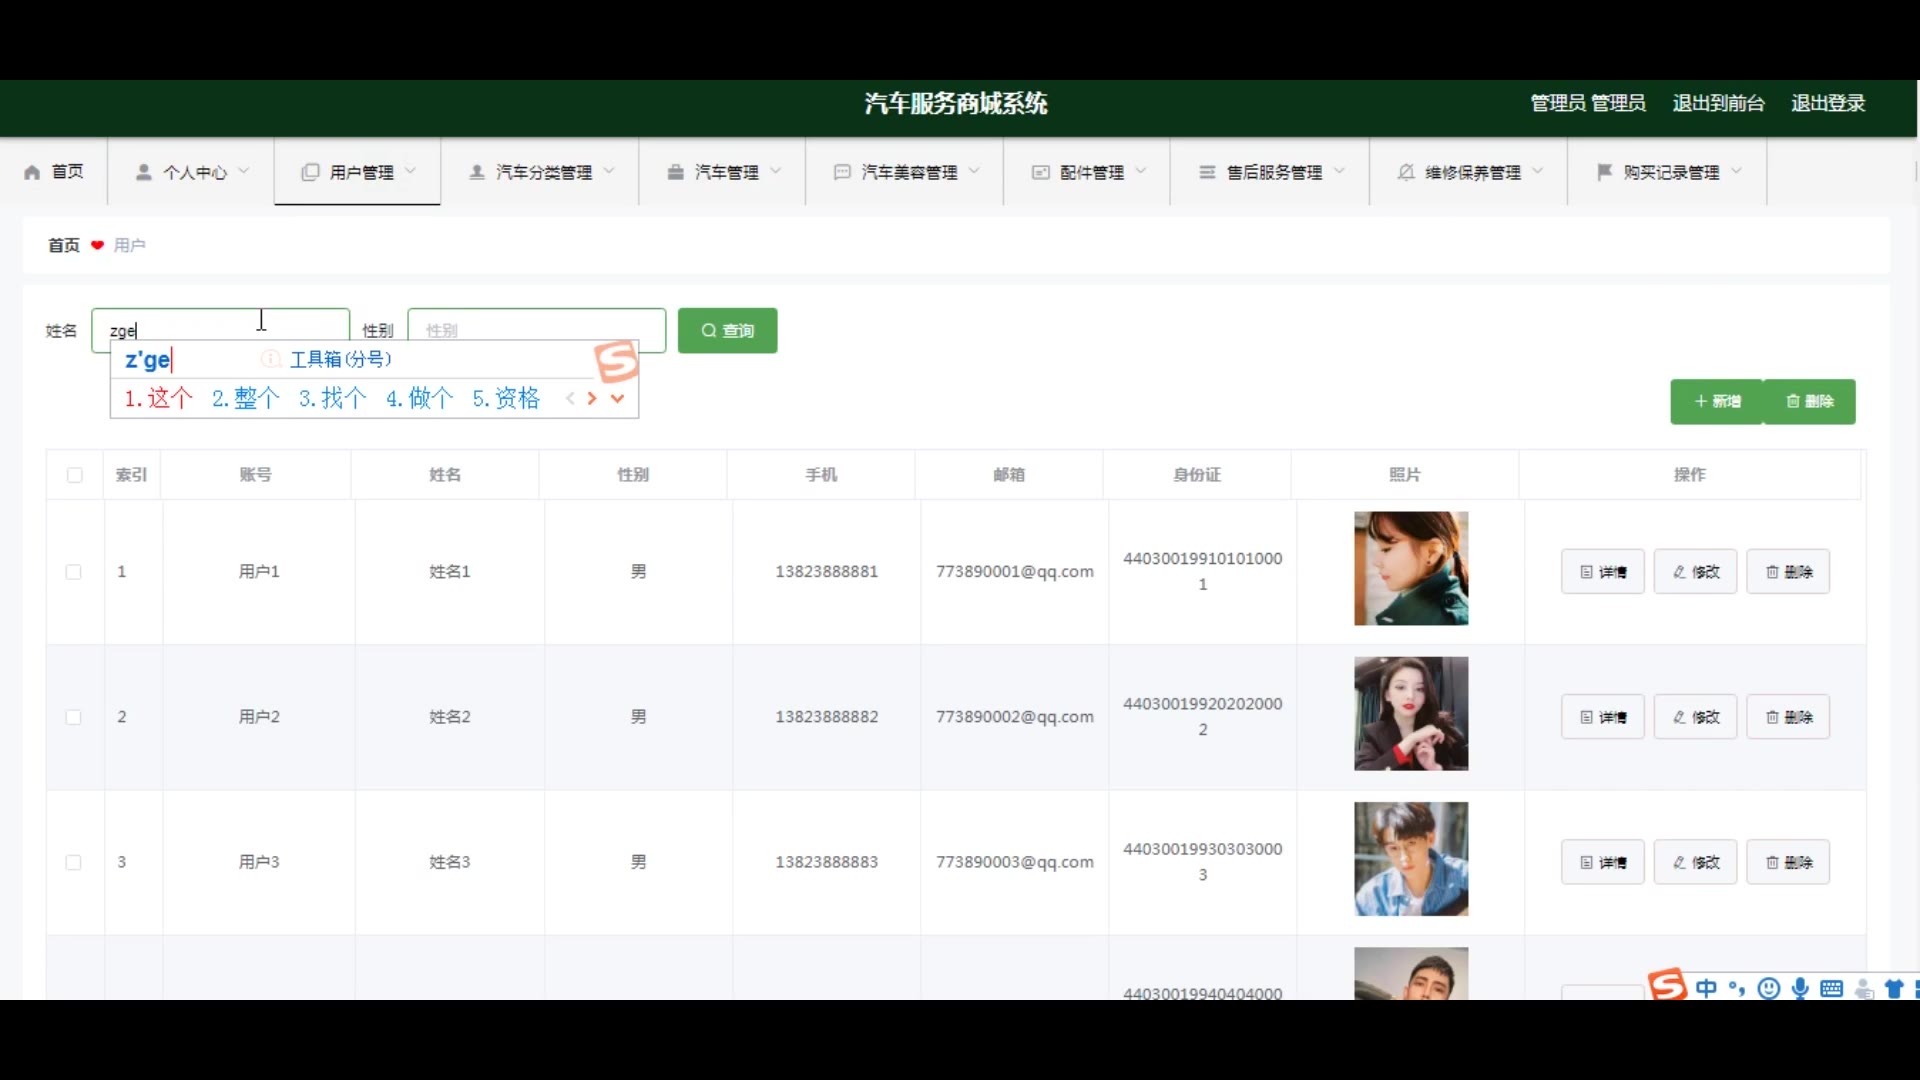Image resolution: width=1920 pixels, height=1080 pixels.
Task: Expand the 配件管理 dropdown arrow
Action: [x=1141, y=171]
